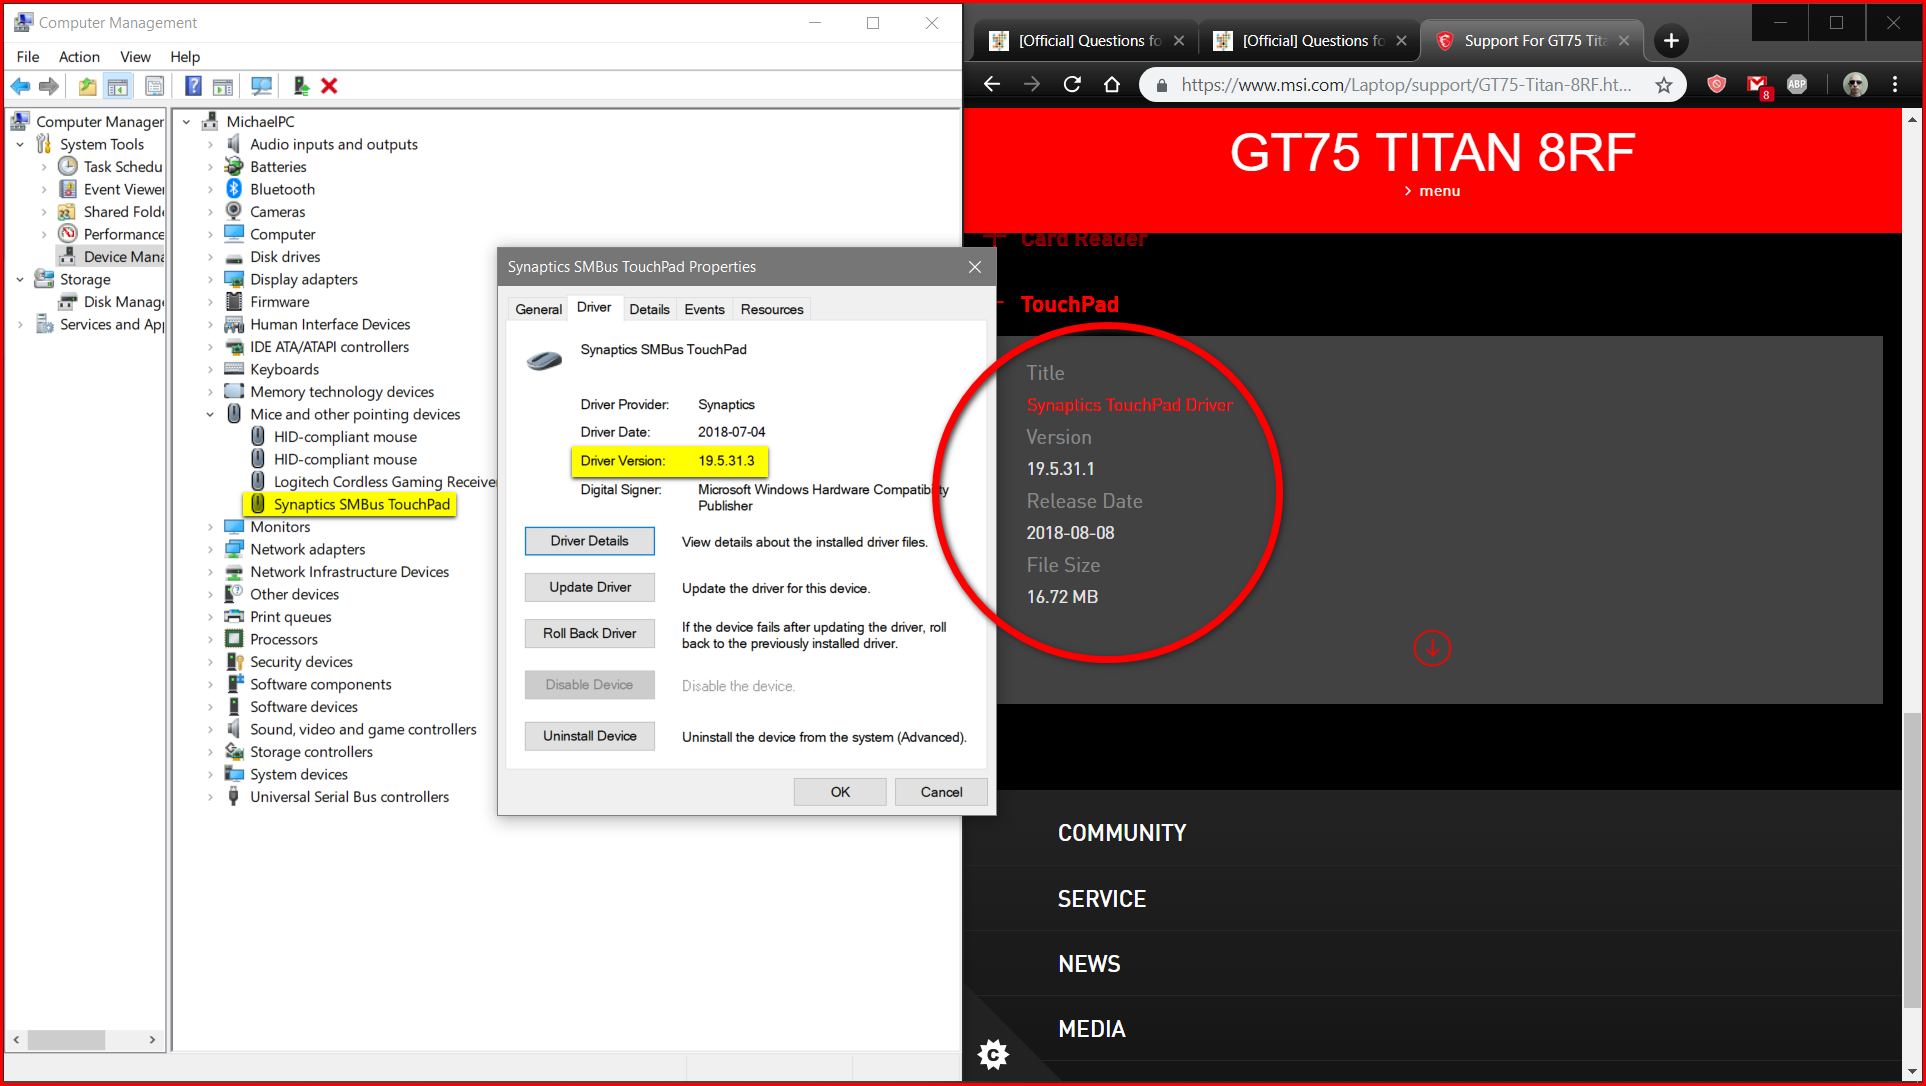Click the blue Help toolbar icon

tap(193, 86)
